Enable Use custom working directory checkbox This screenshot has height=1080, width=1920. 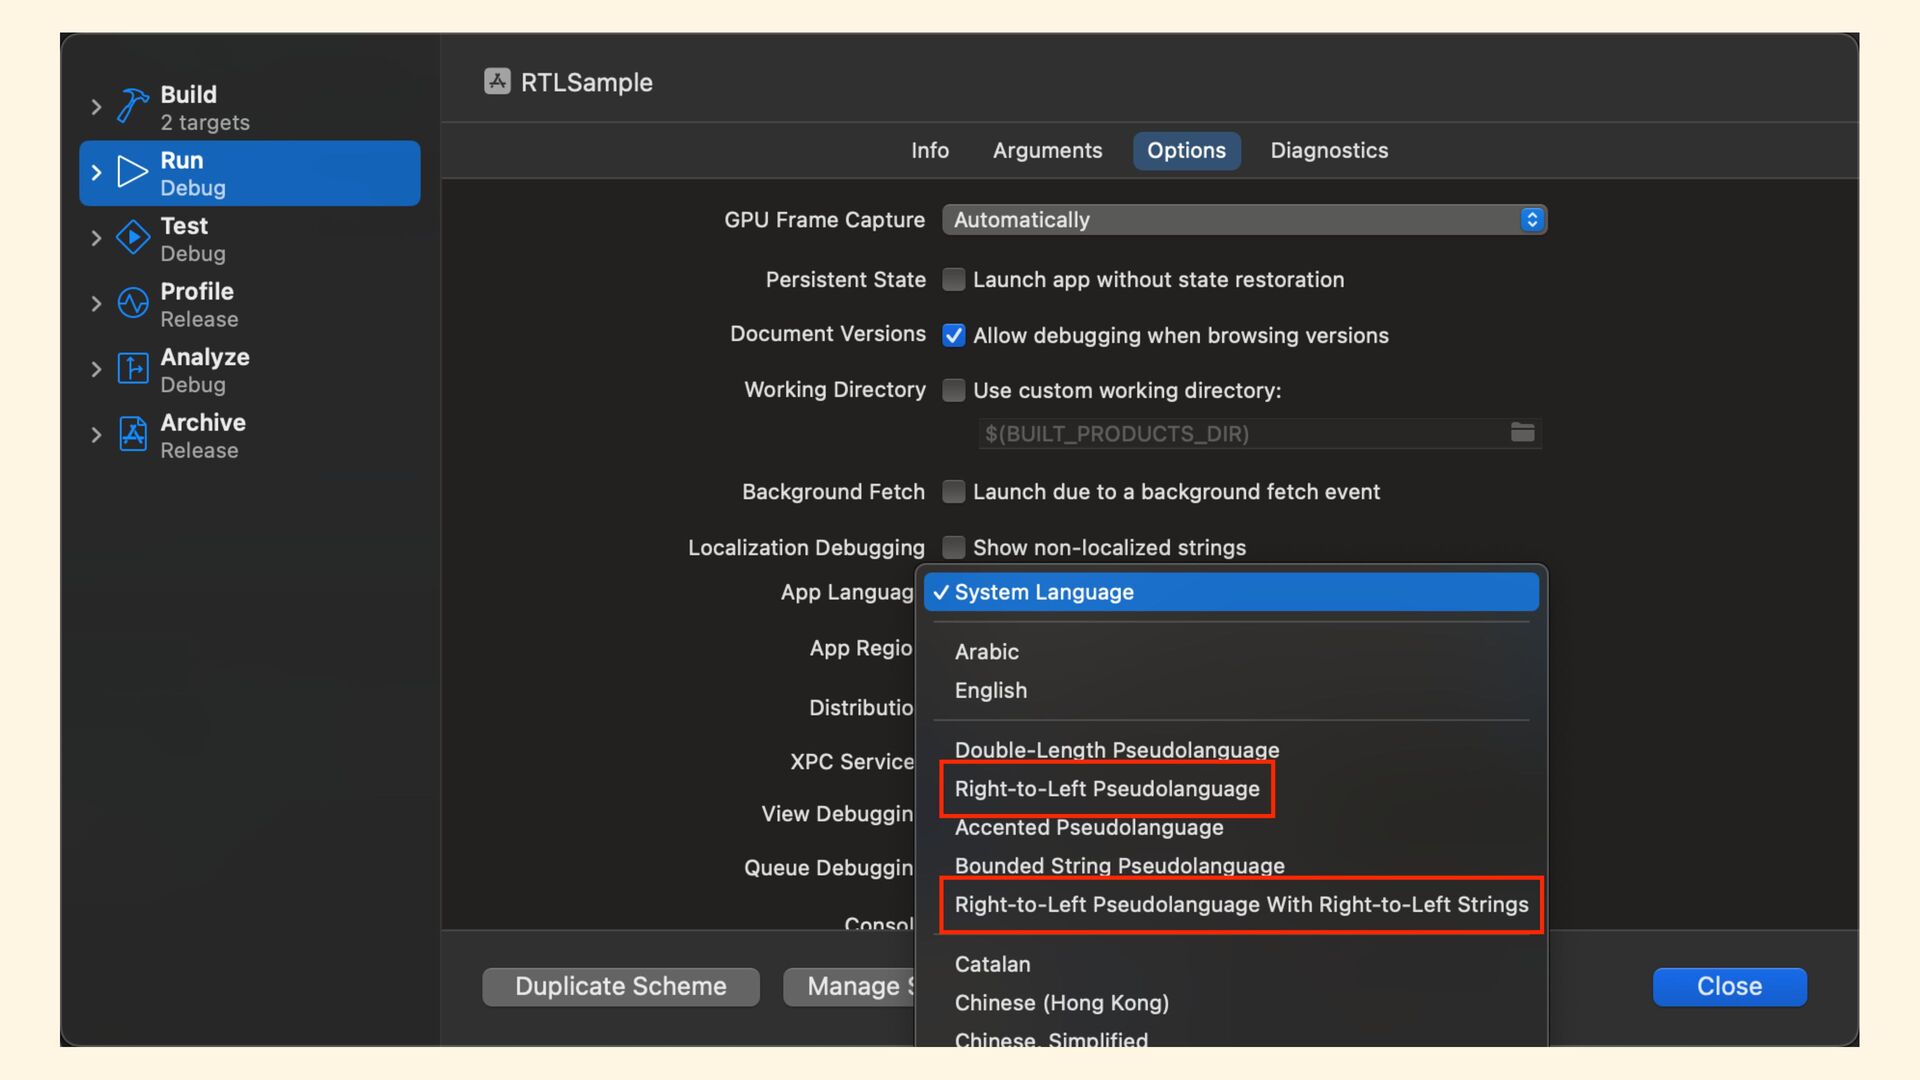click(954, 391)
